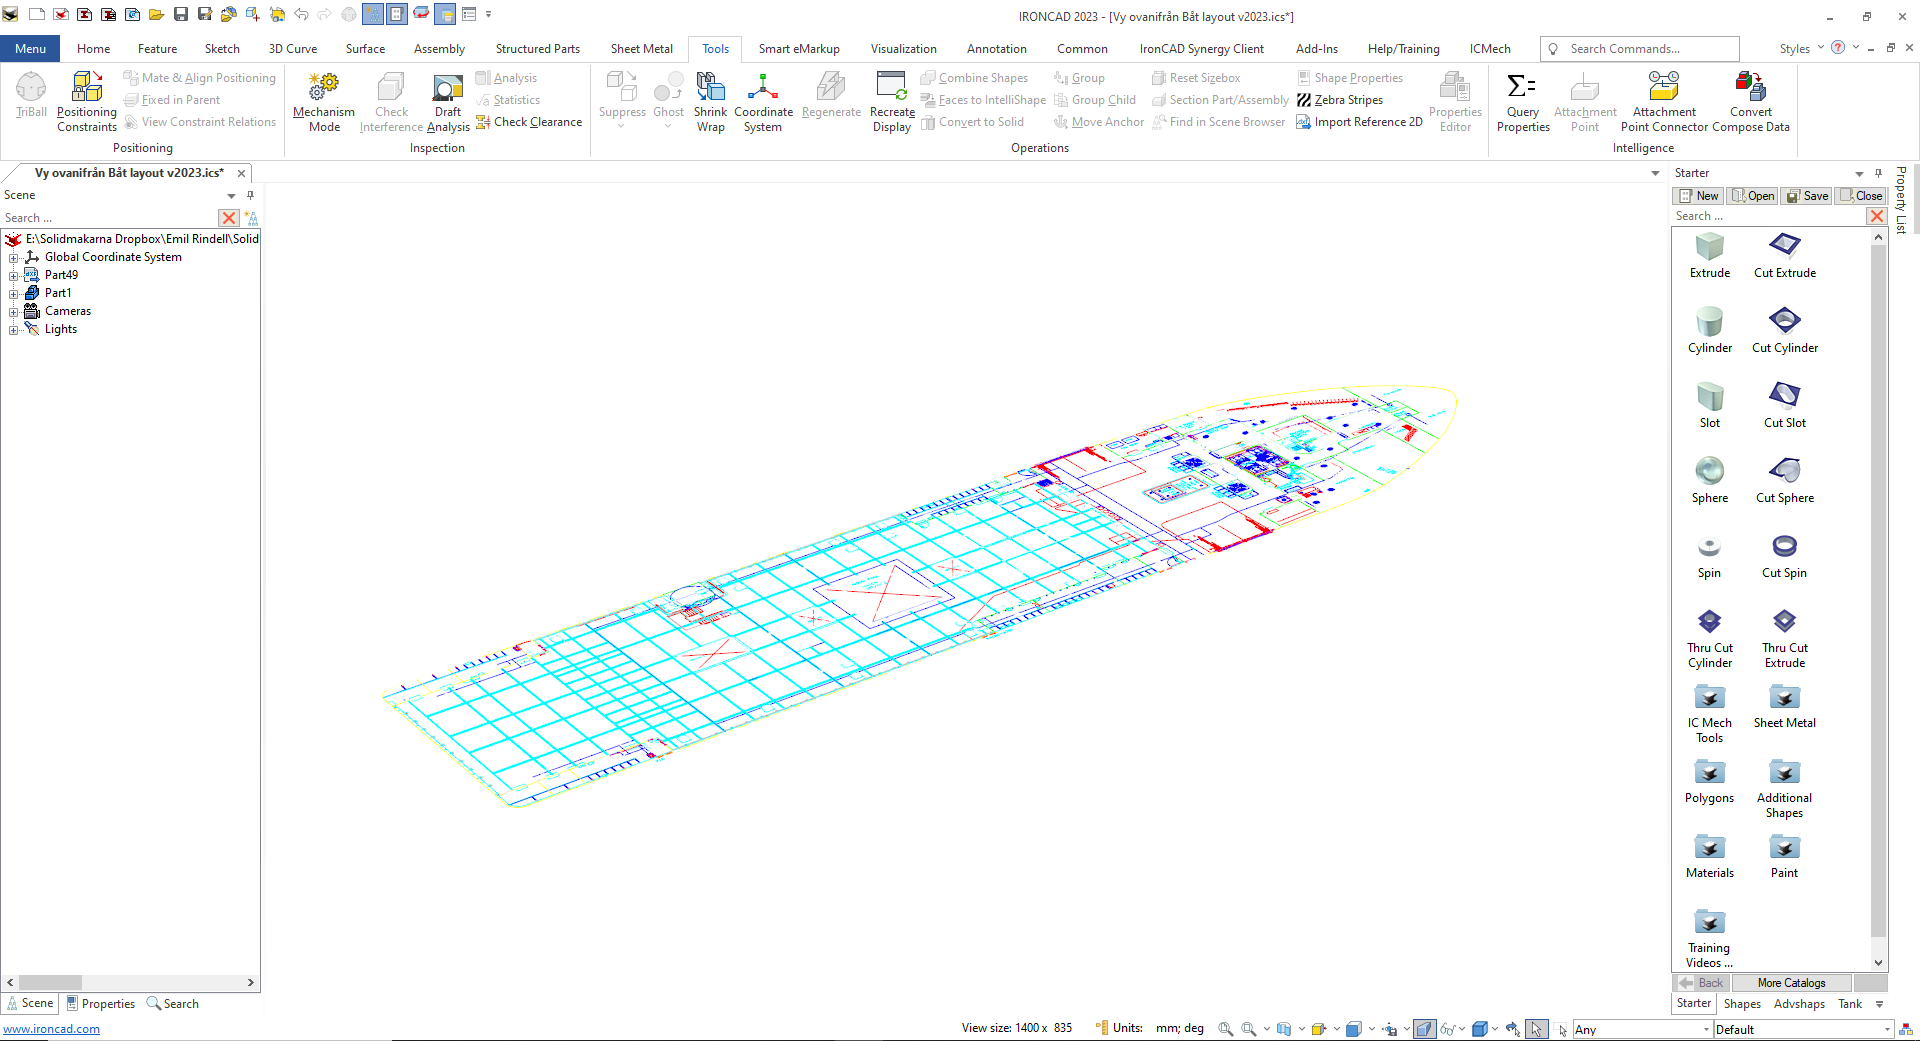
Task: Select Thru Cut Cylinder shape
Action: [1710, 638]
